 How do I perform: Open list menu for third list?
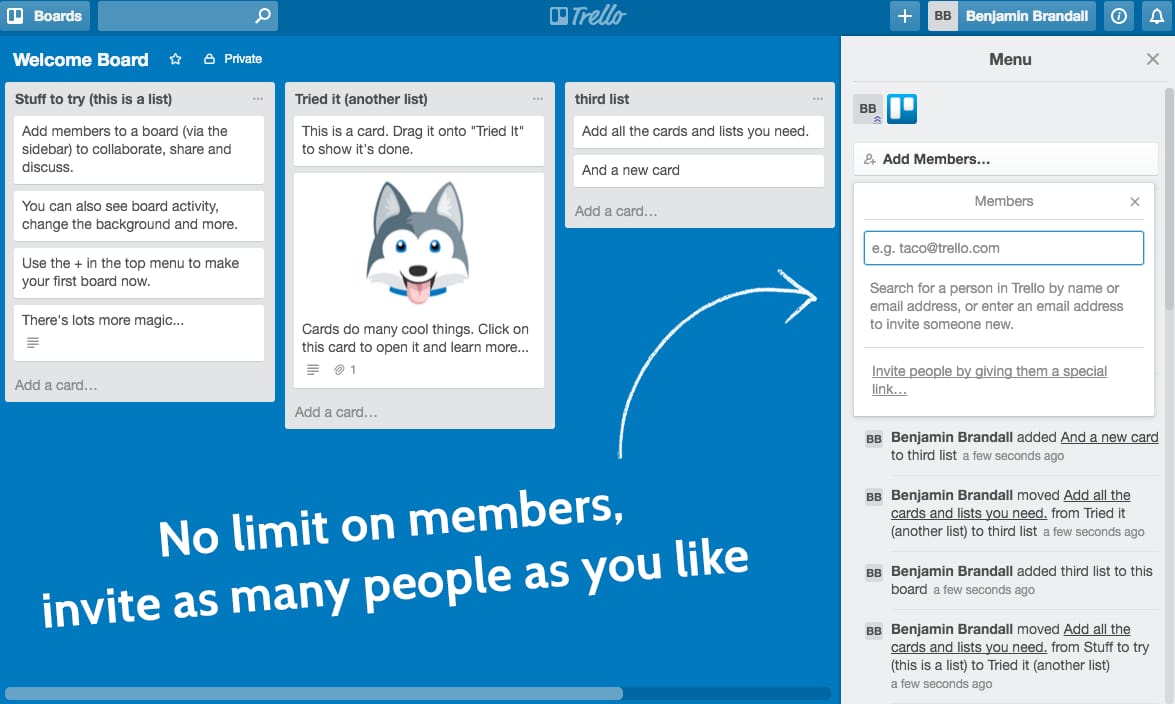818,99
